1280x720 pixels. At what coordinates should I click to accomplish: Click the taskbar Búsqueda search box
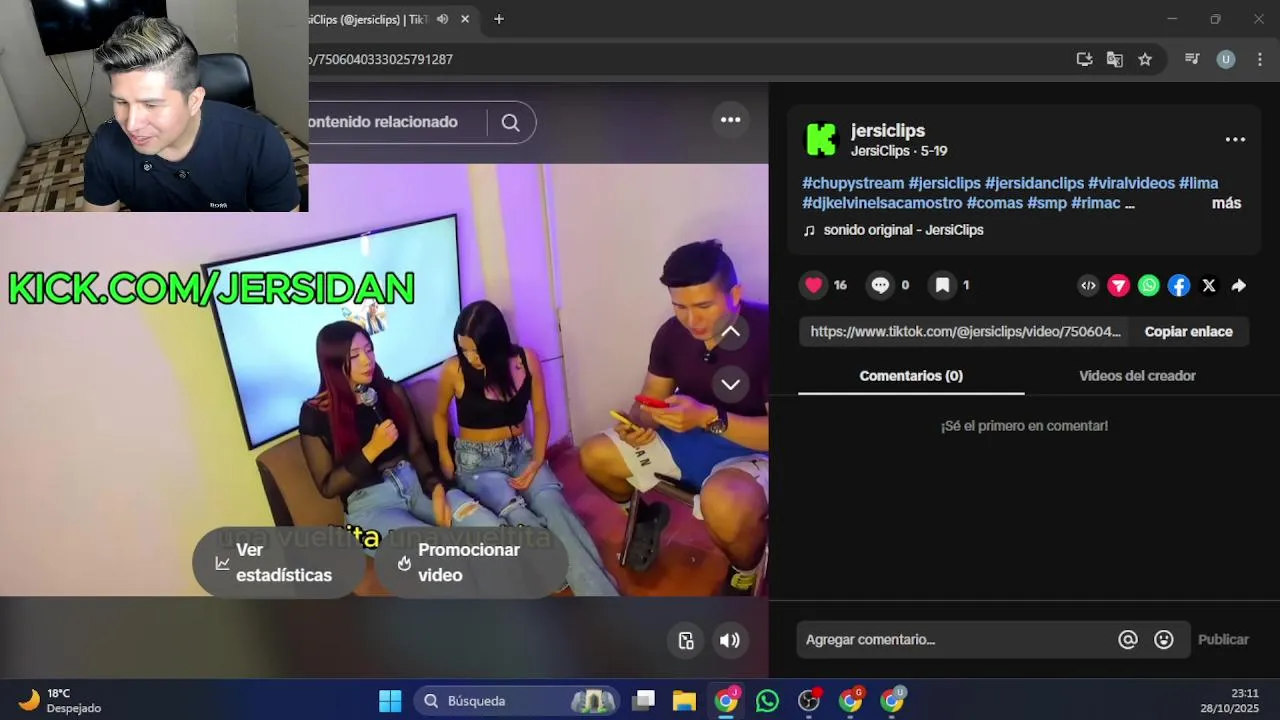[x=516, y=701]
